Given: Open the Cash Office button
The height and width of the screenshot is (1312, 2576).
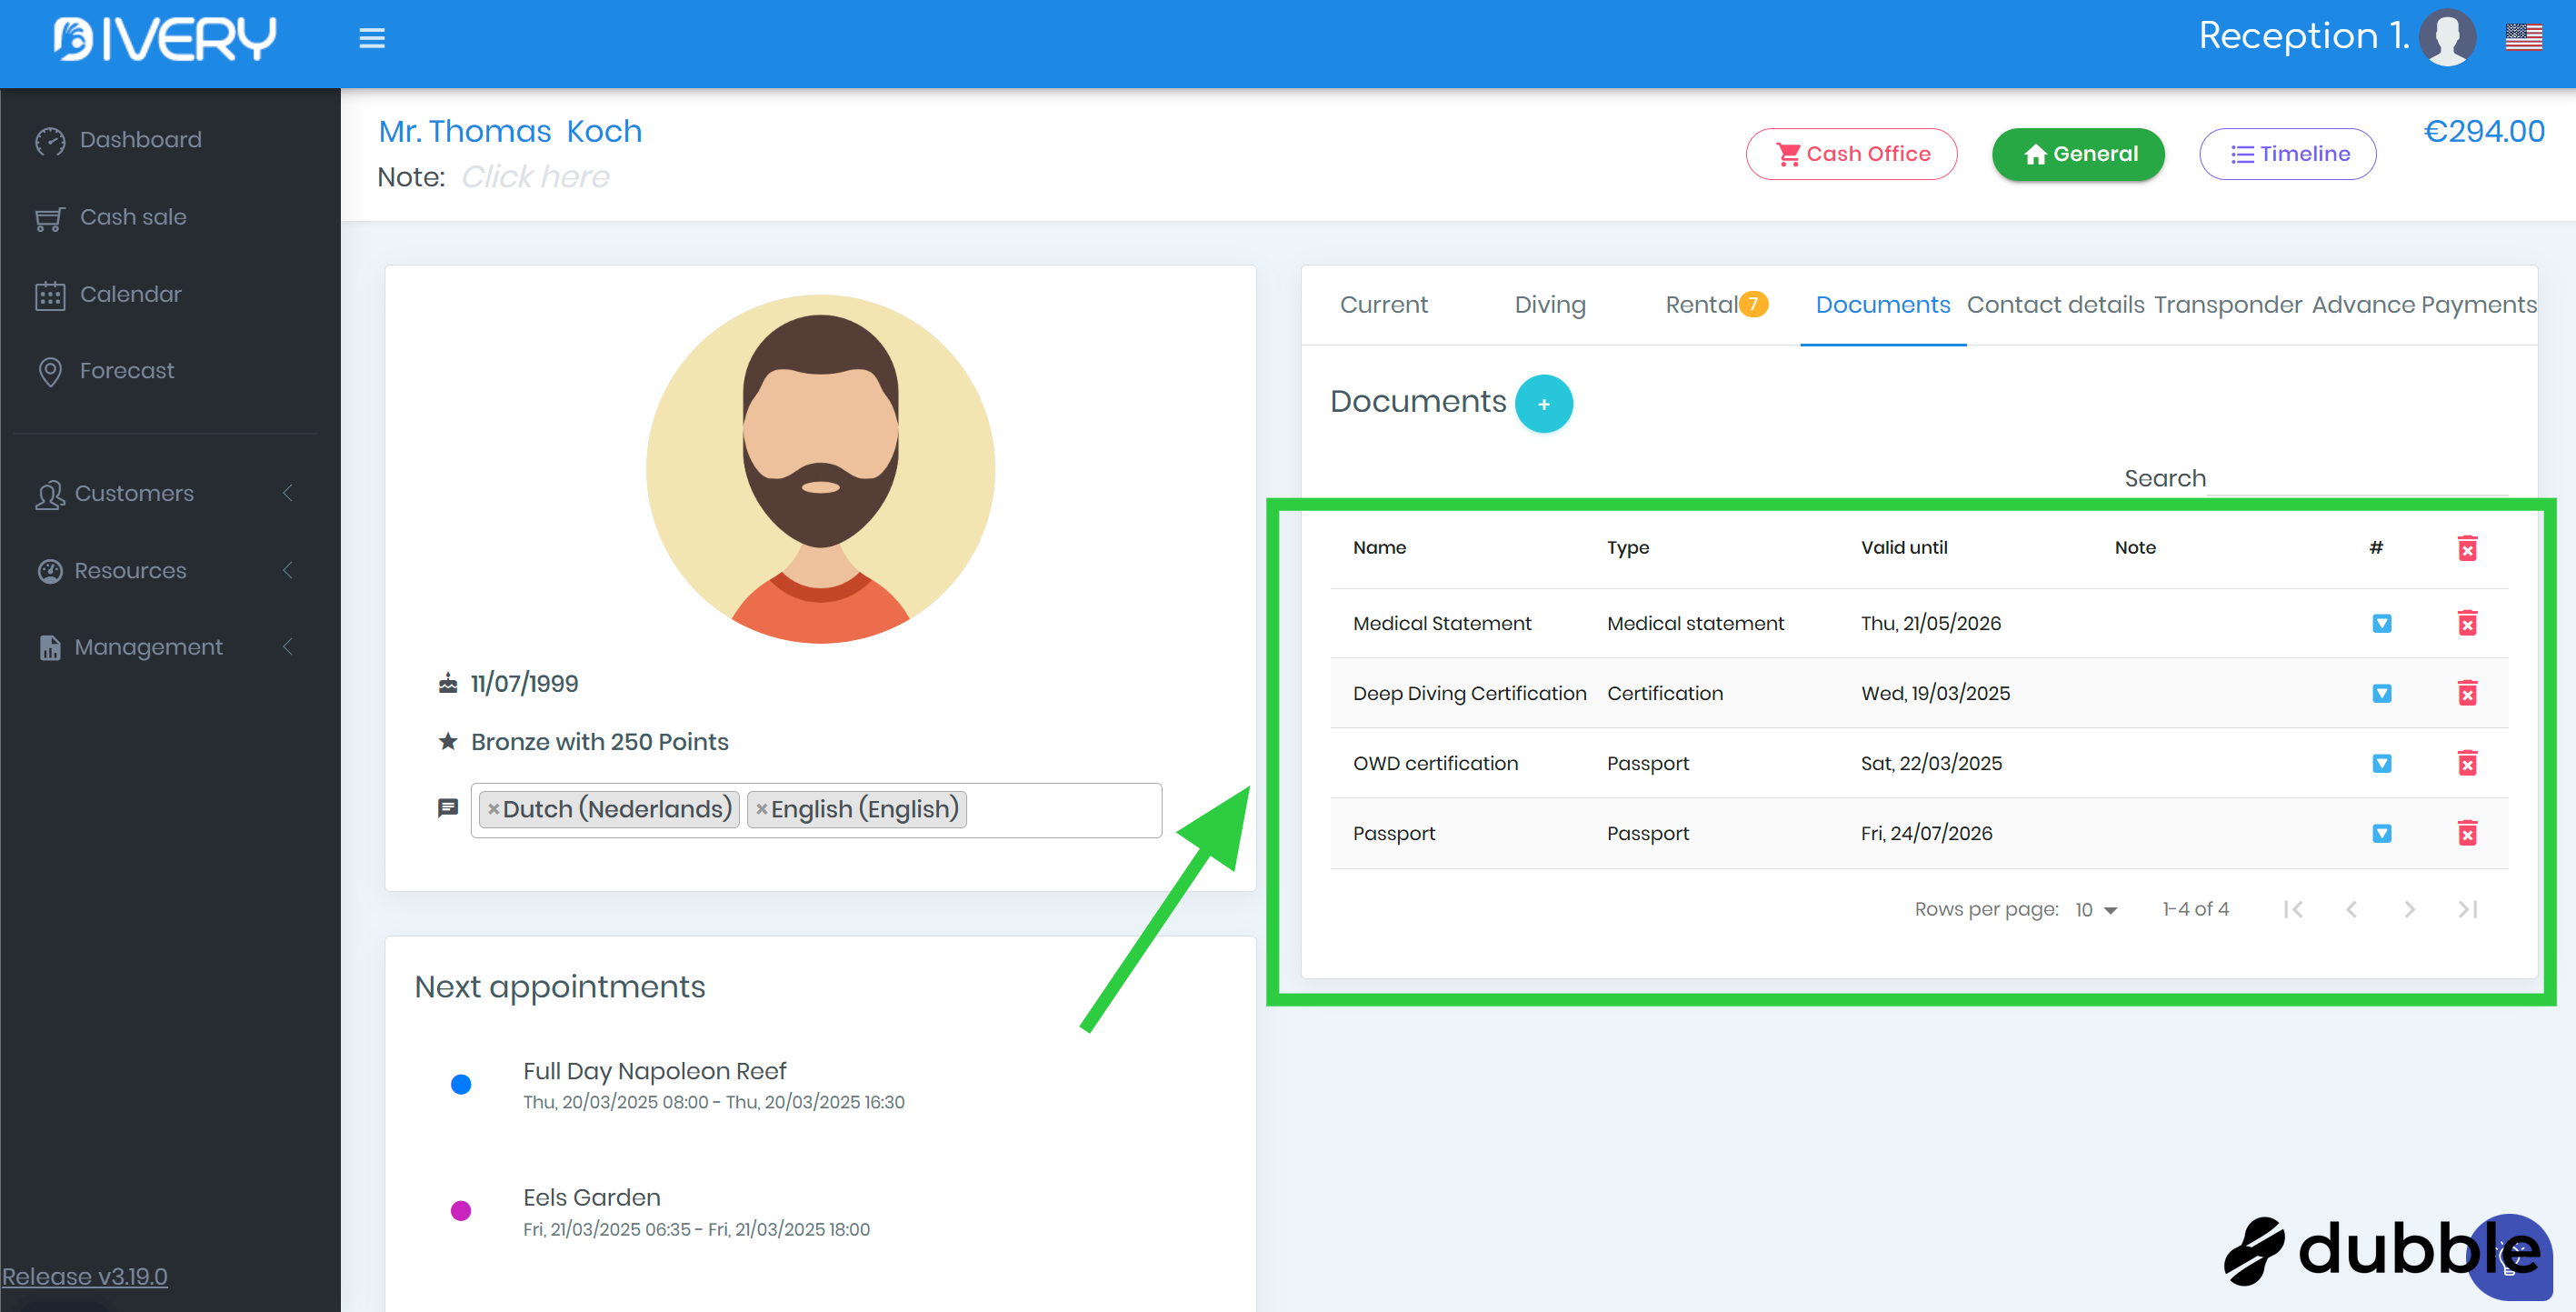Looking at the screenshot, I should (1851, 154).
